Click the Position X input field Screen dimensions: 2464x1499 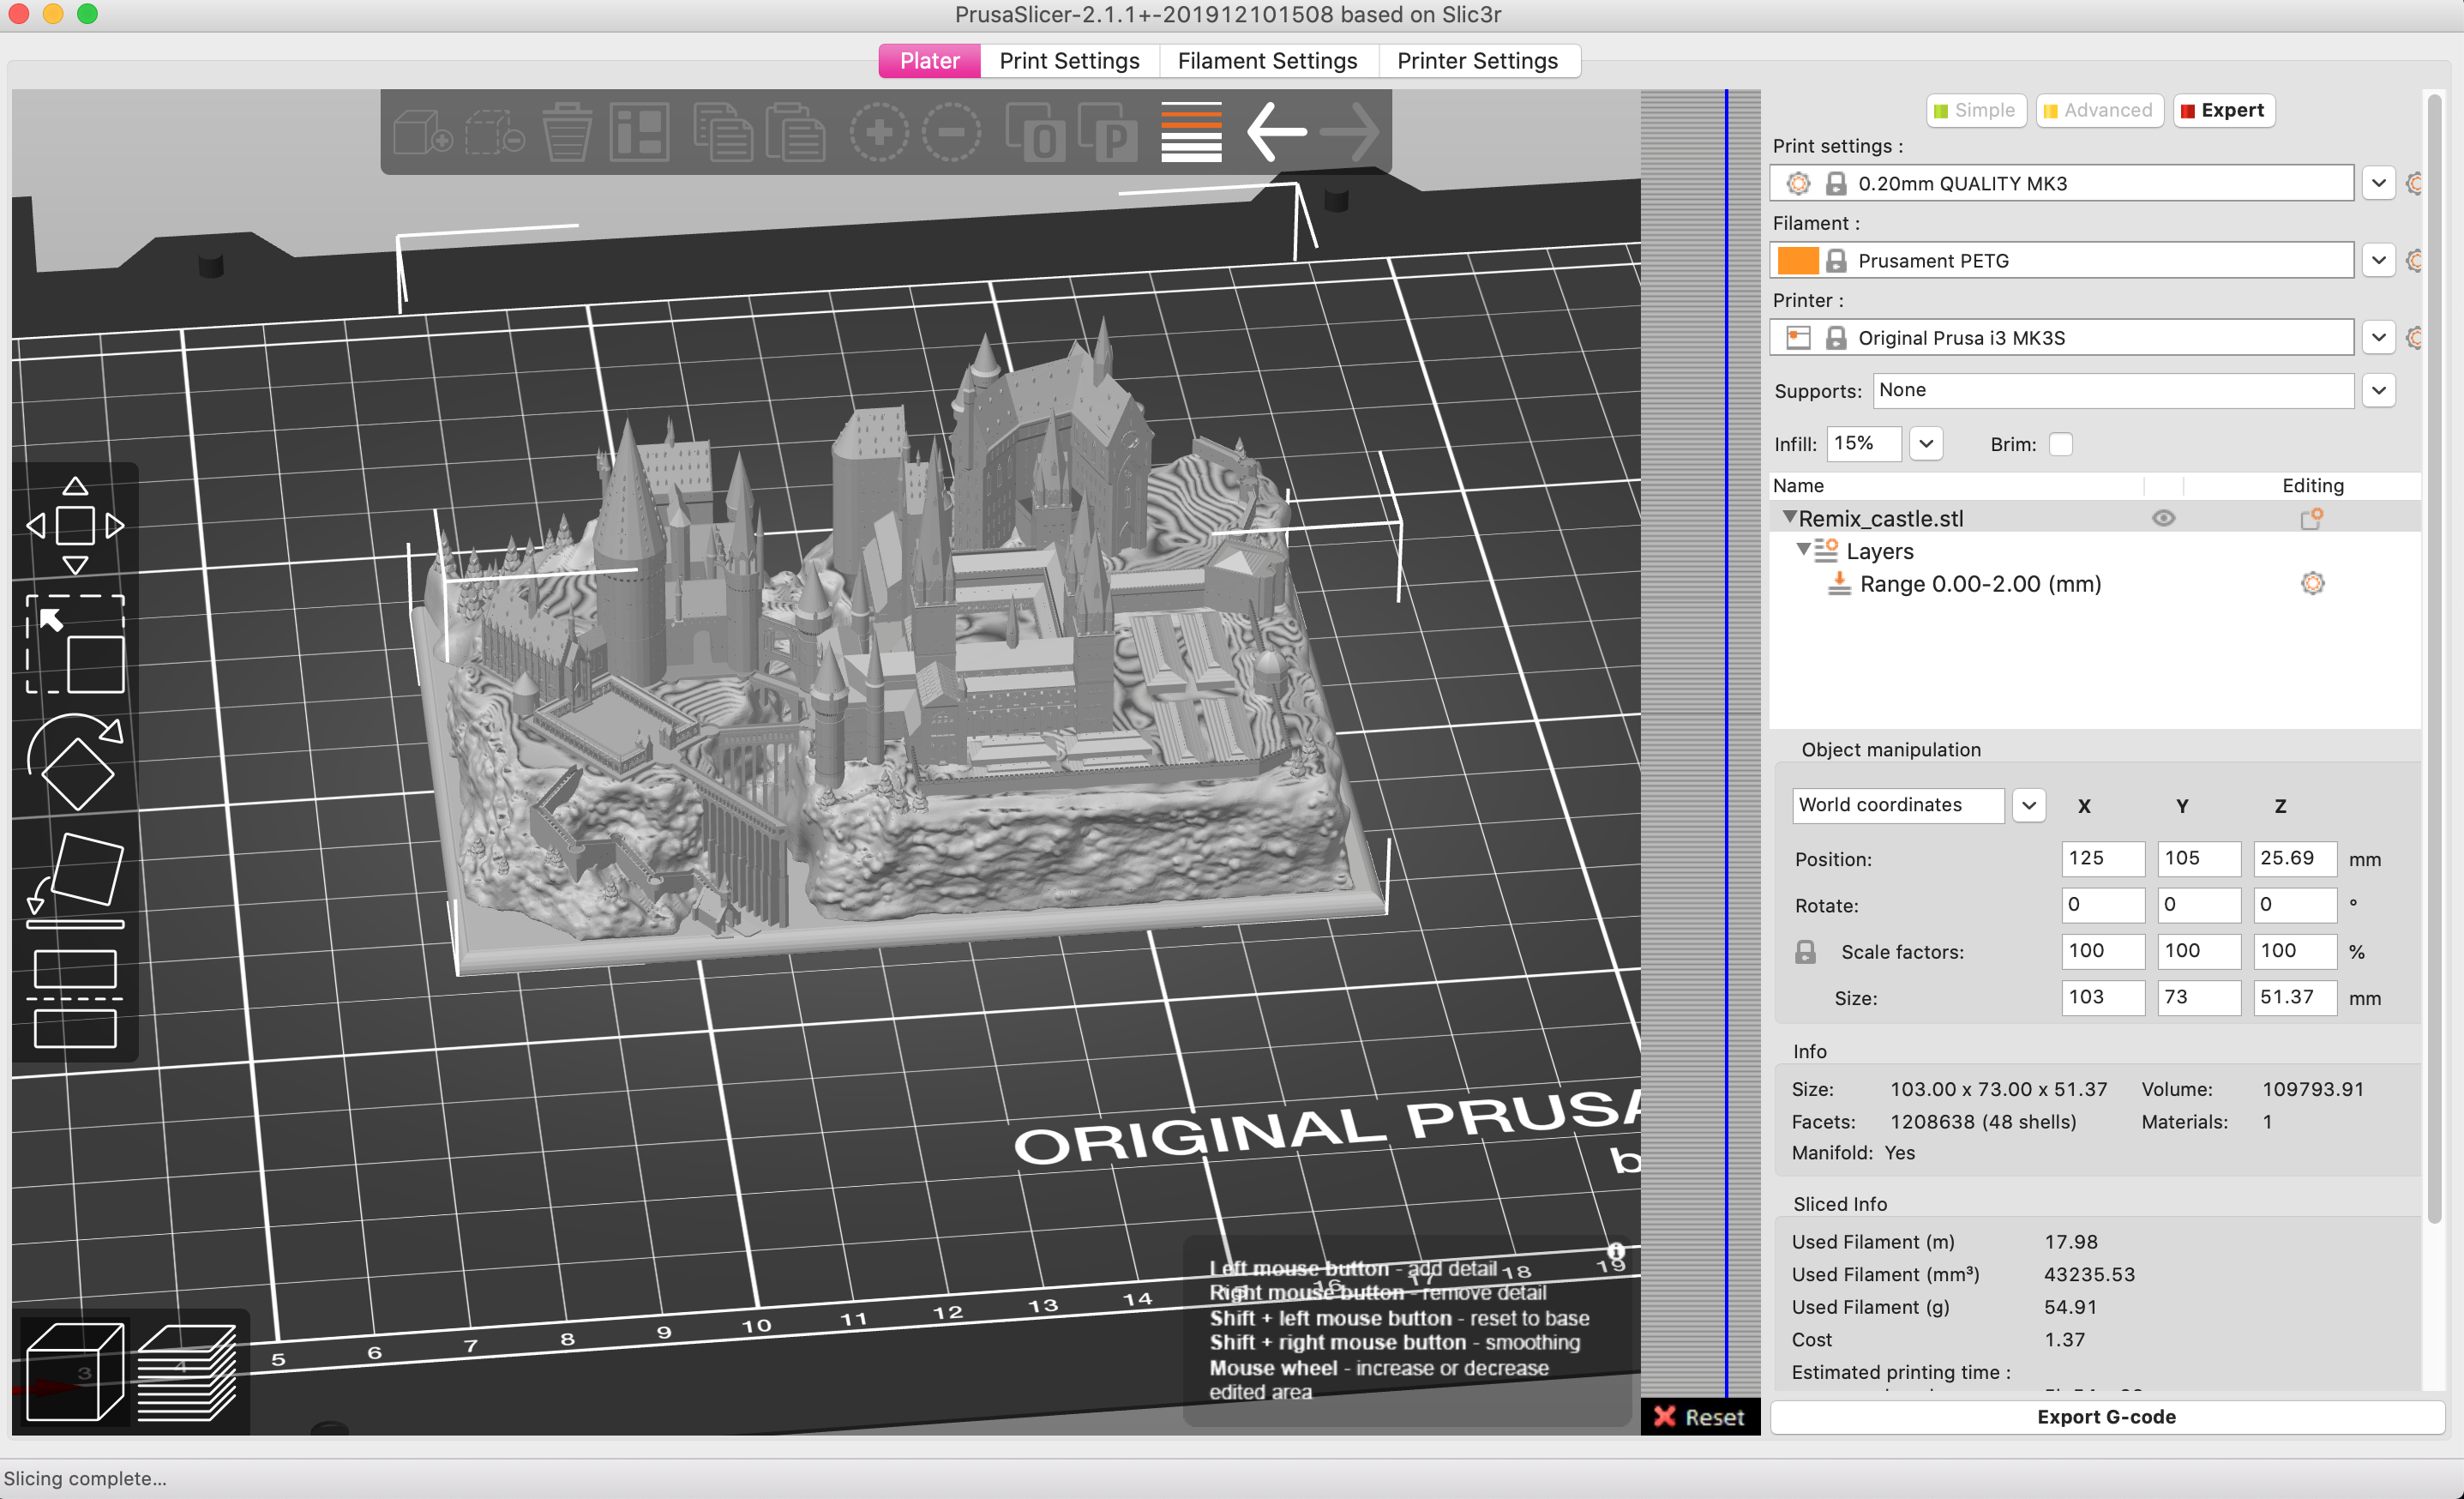(2102, 858)
